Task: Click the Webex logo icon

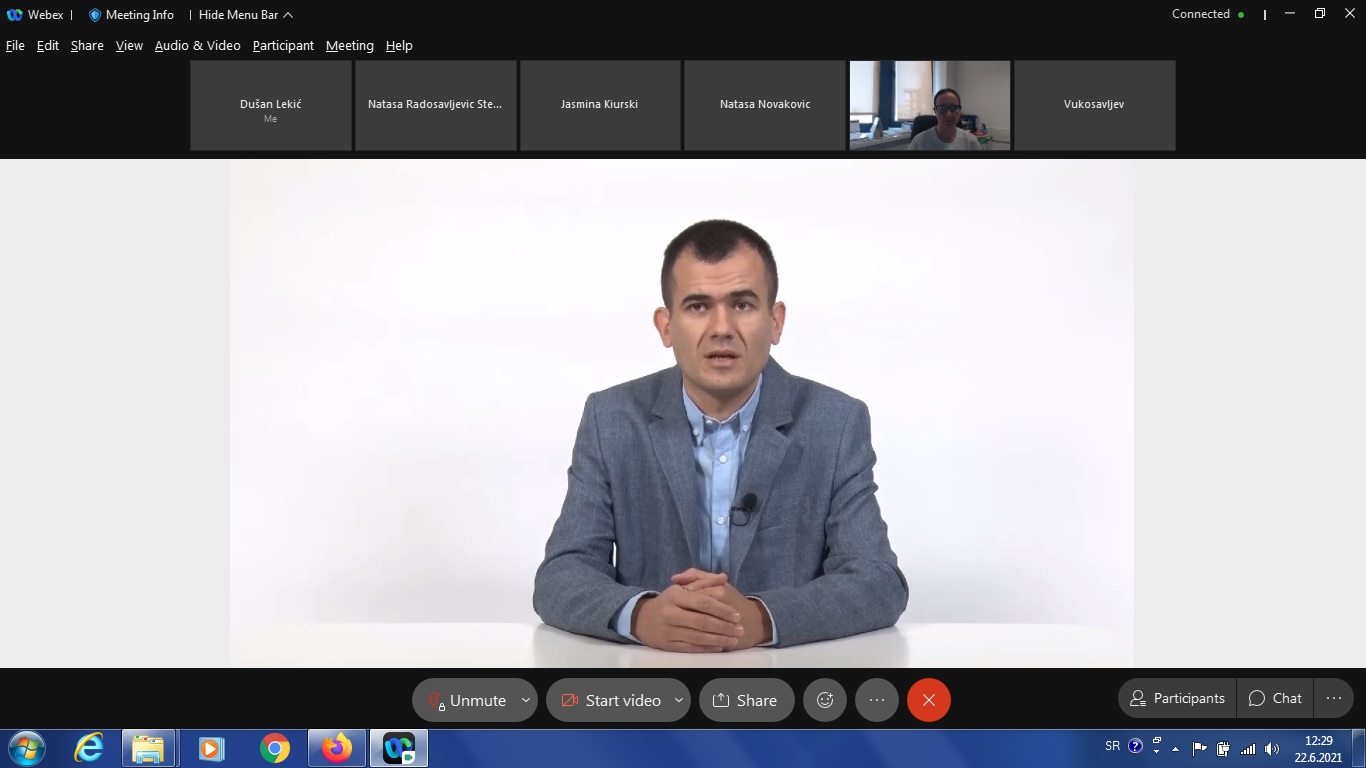Action: tap(14, 15)
